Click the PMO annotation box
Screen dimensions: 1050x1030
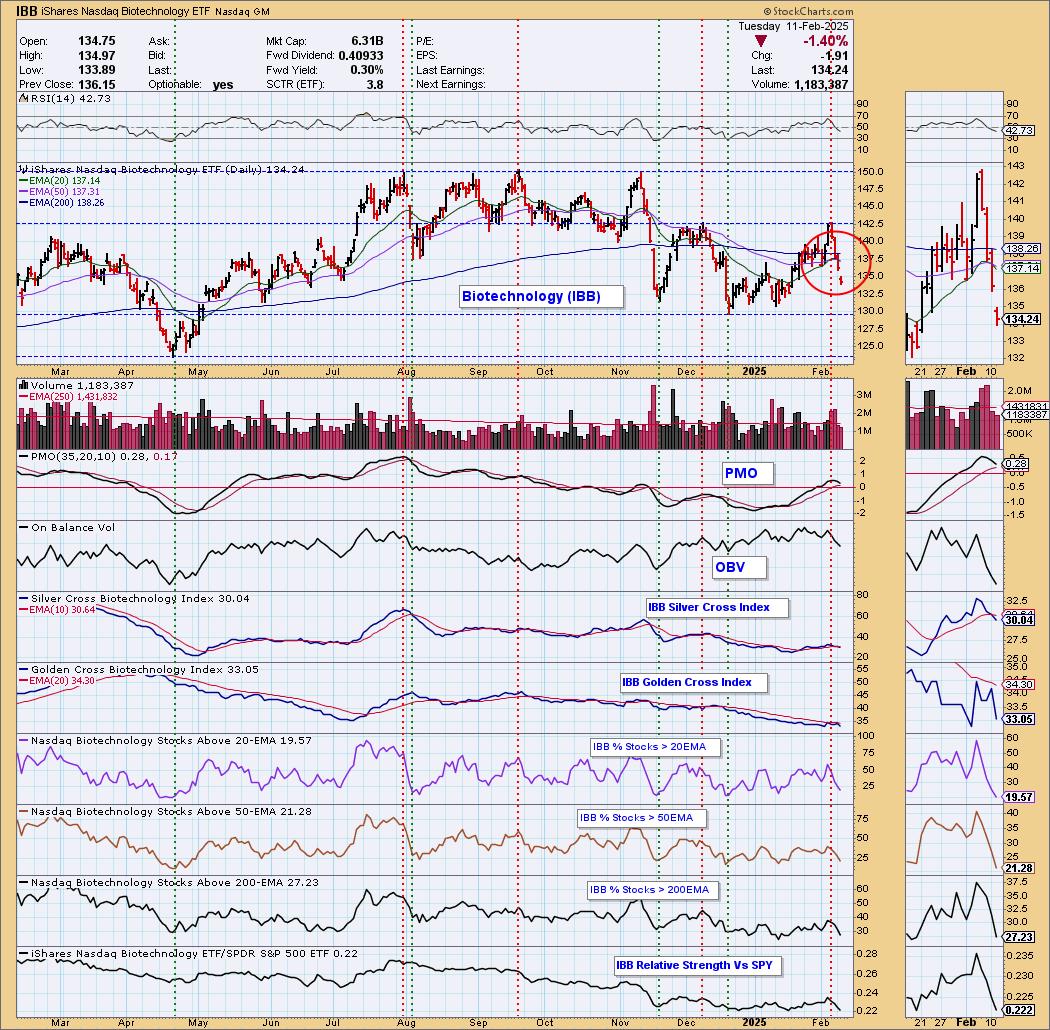(747, 473)
